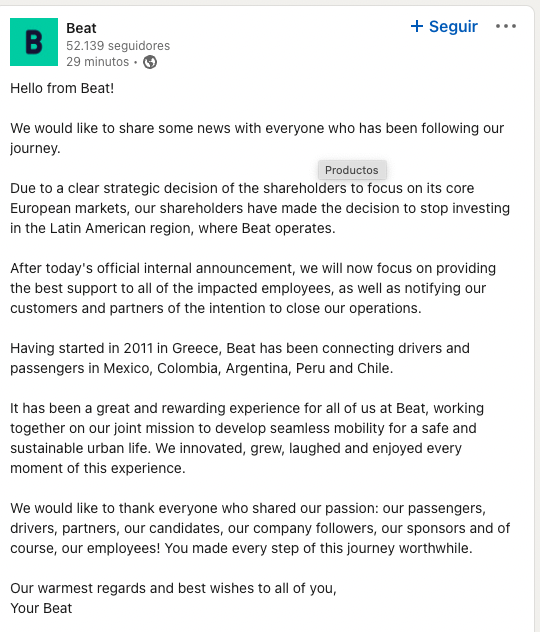
Task: Click the globe public visibility icon
Action: tap(150, 62)
